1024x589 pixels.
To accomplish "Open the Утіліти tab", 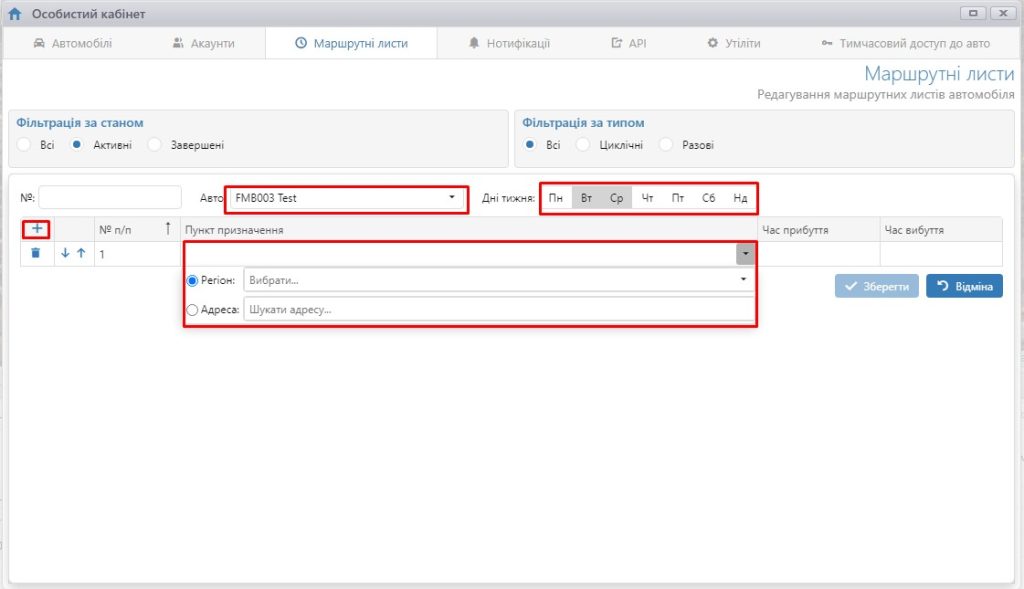I will coord(734,43).
